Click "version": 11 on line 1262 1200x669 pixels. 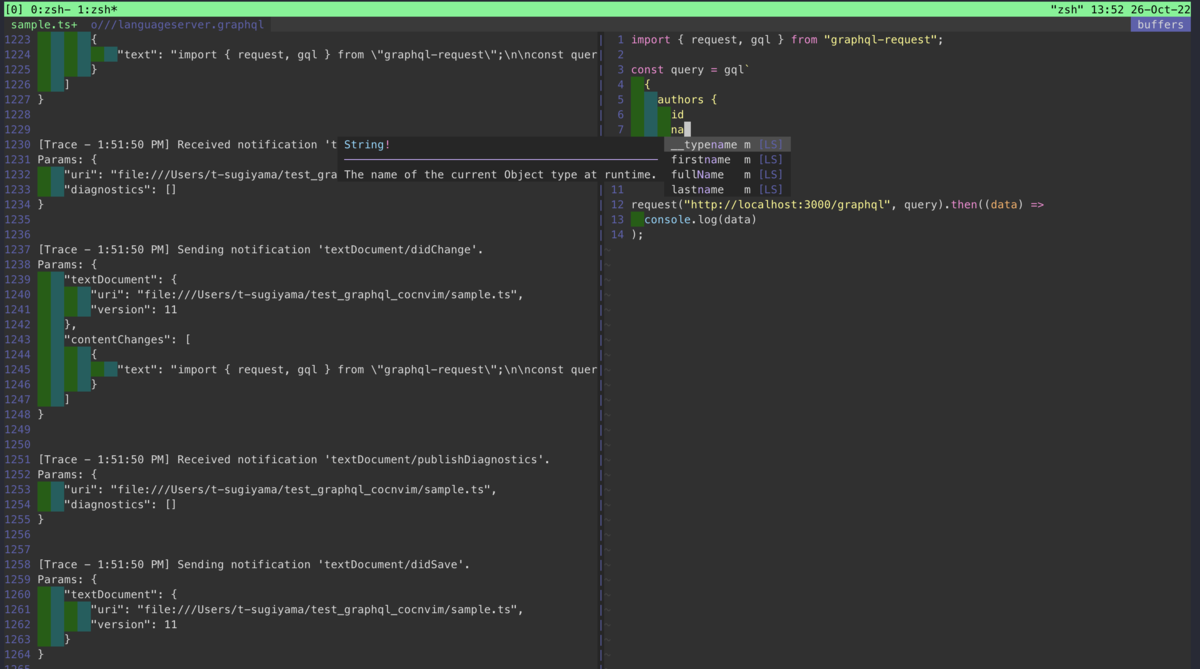[134, 625]
